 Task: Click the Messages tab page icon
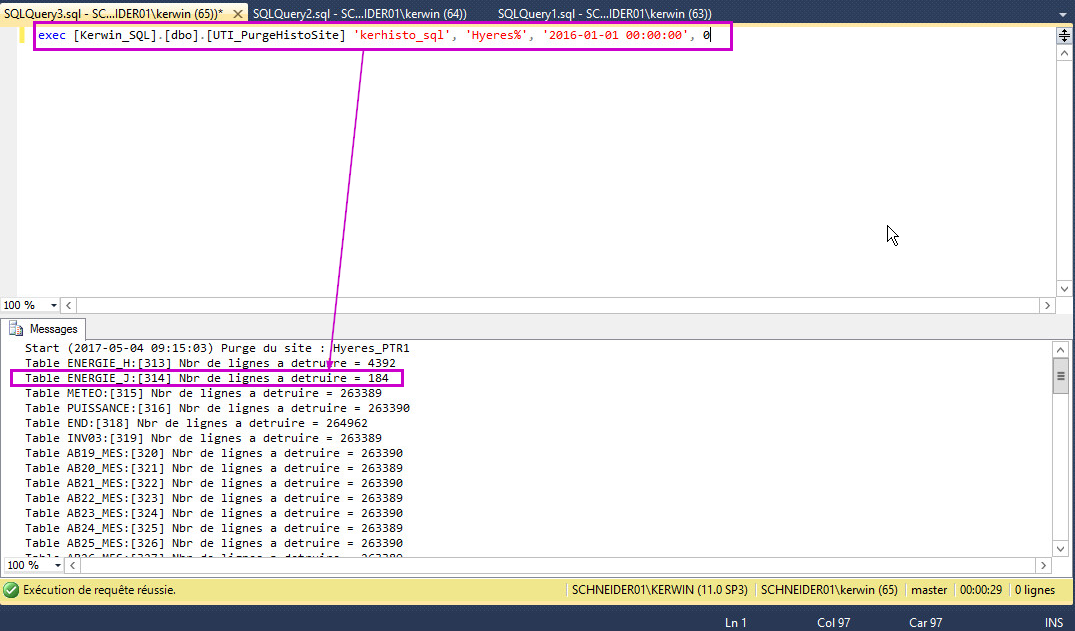pyautogui.click(x=16, y=328)
